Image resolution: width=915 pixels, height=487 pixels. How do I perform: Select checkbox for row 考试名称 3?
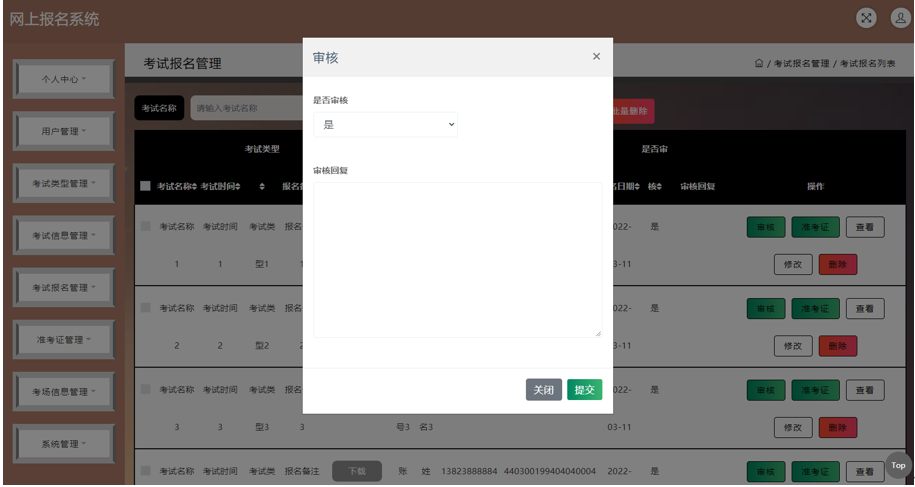(145, 389)
